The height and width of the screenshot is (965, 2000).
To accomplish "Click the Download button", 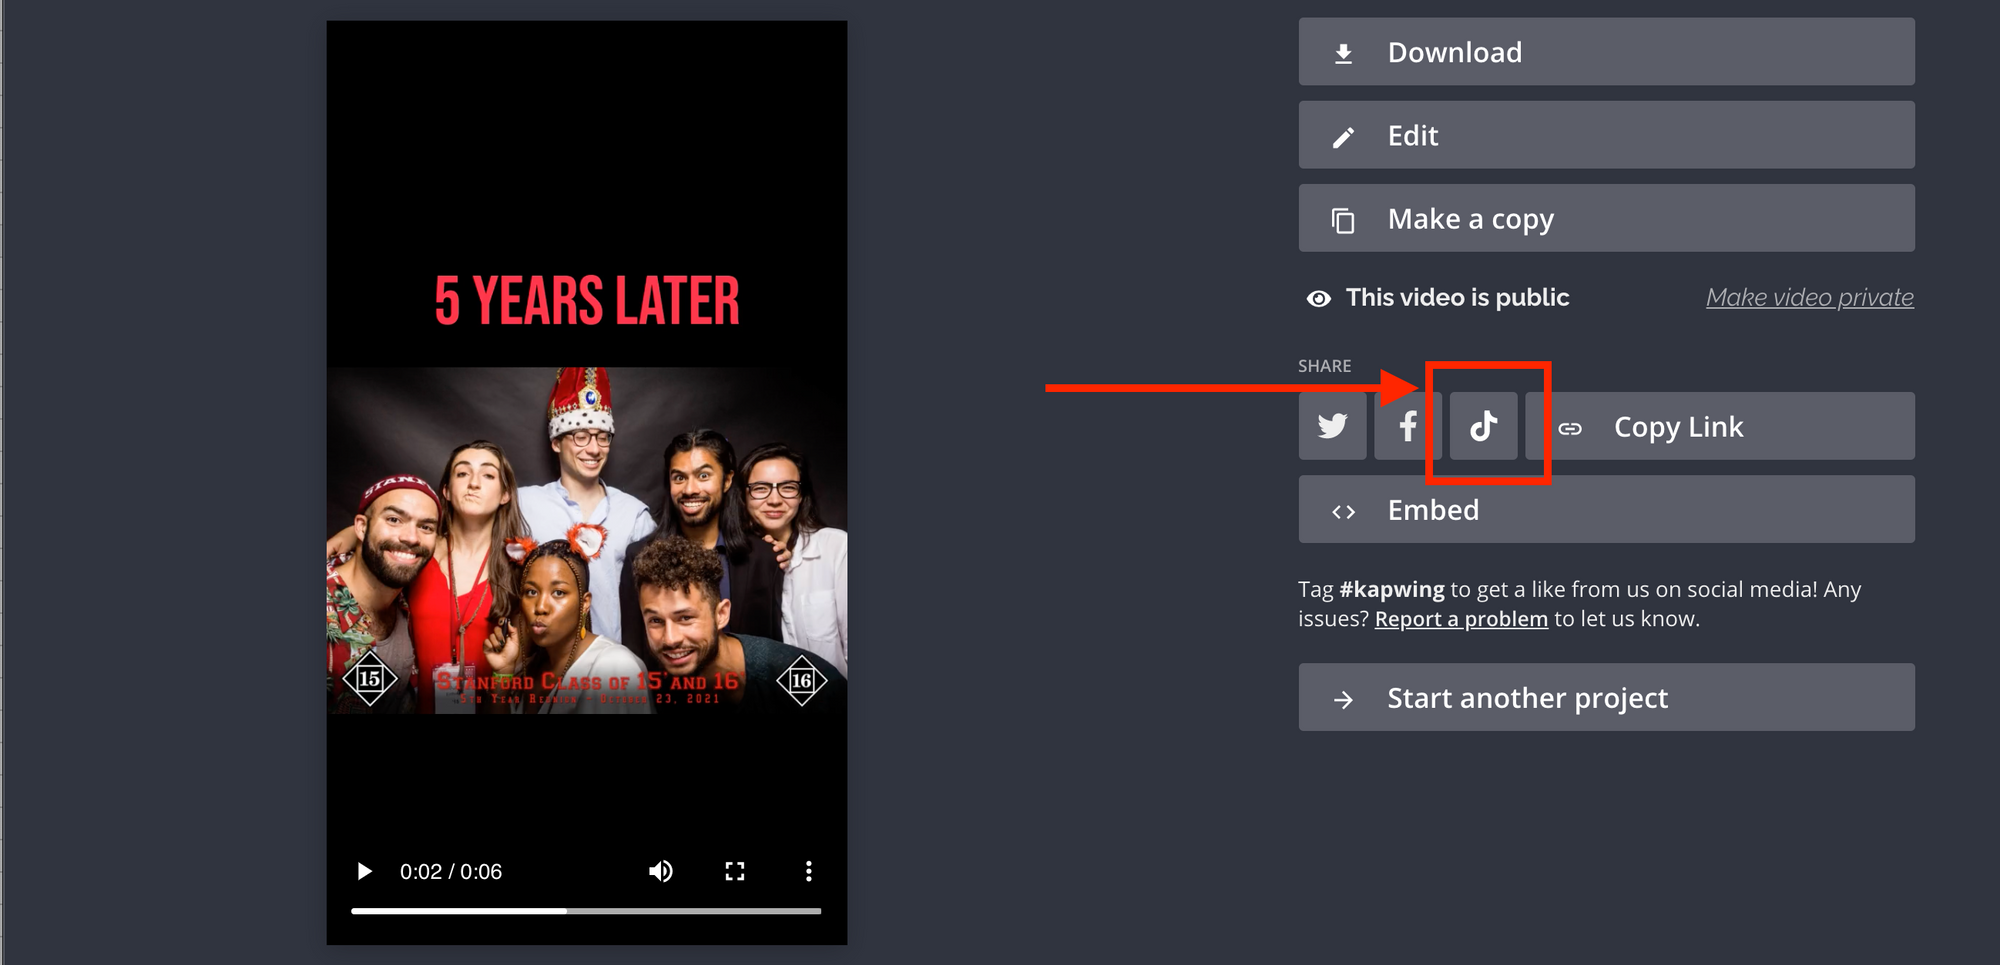I will point(1606,52).
